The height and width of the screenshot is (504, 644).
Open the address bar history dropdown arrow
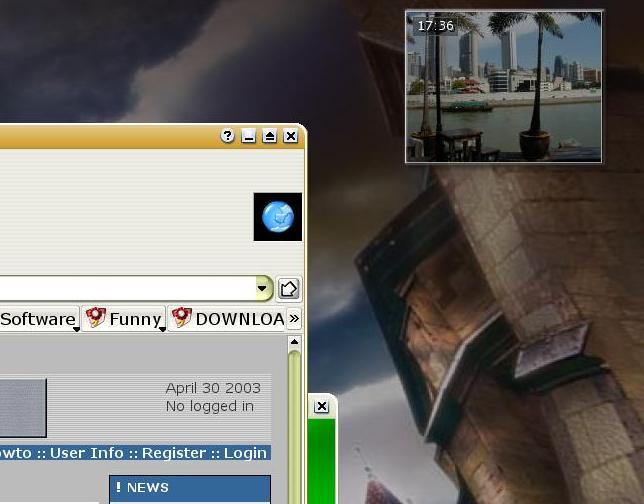[x=263, y=288]
